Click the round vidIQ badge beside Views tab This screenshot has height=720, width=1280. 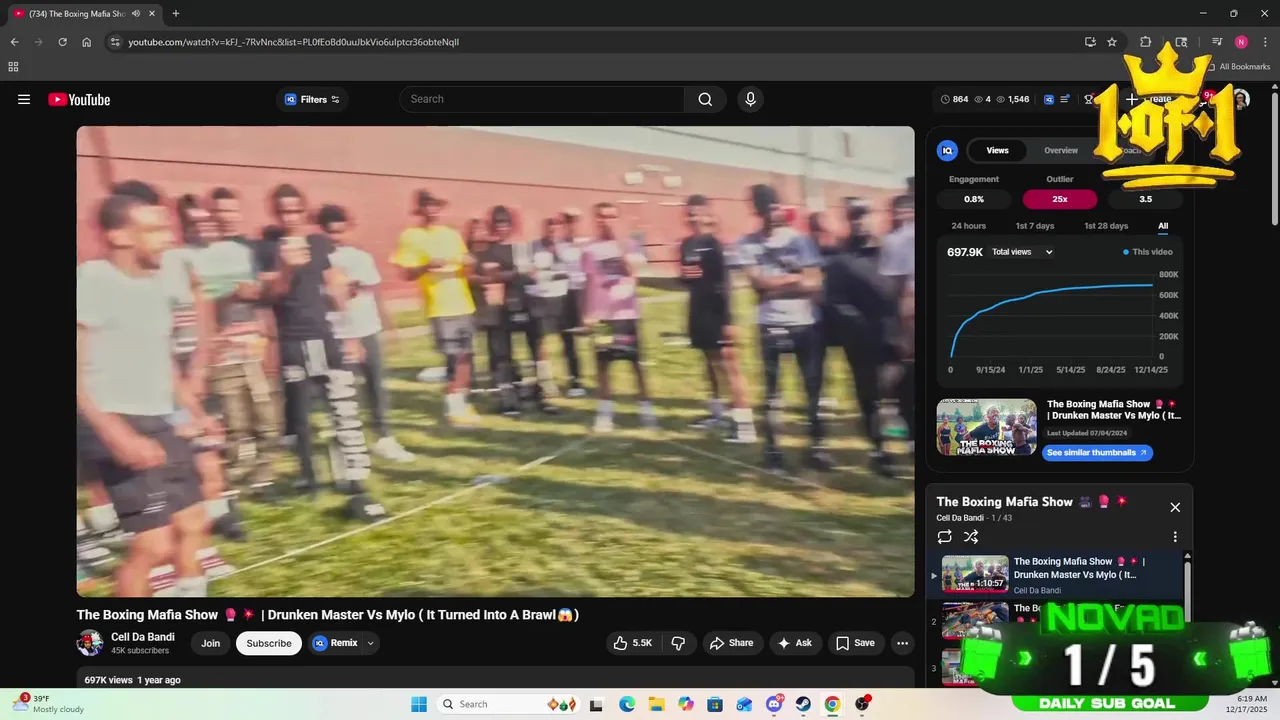click(947, 150)
